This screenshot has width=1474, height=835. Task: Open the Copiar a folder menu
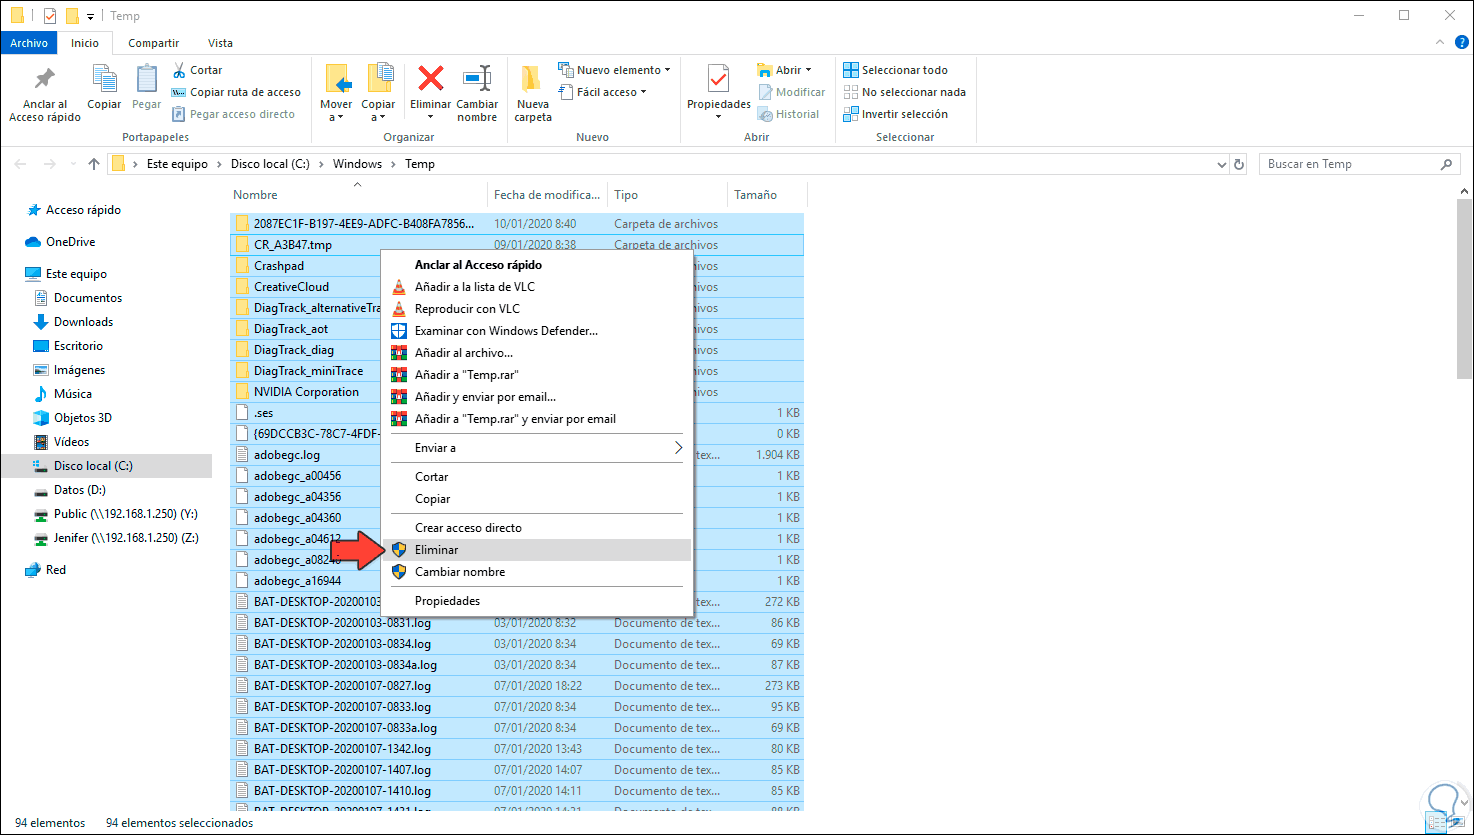click(x=378, y=93)
